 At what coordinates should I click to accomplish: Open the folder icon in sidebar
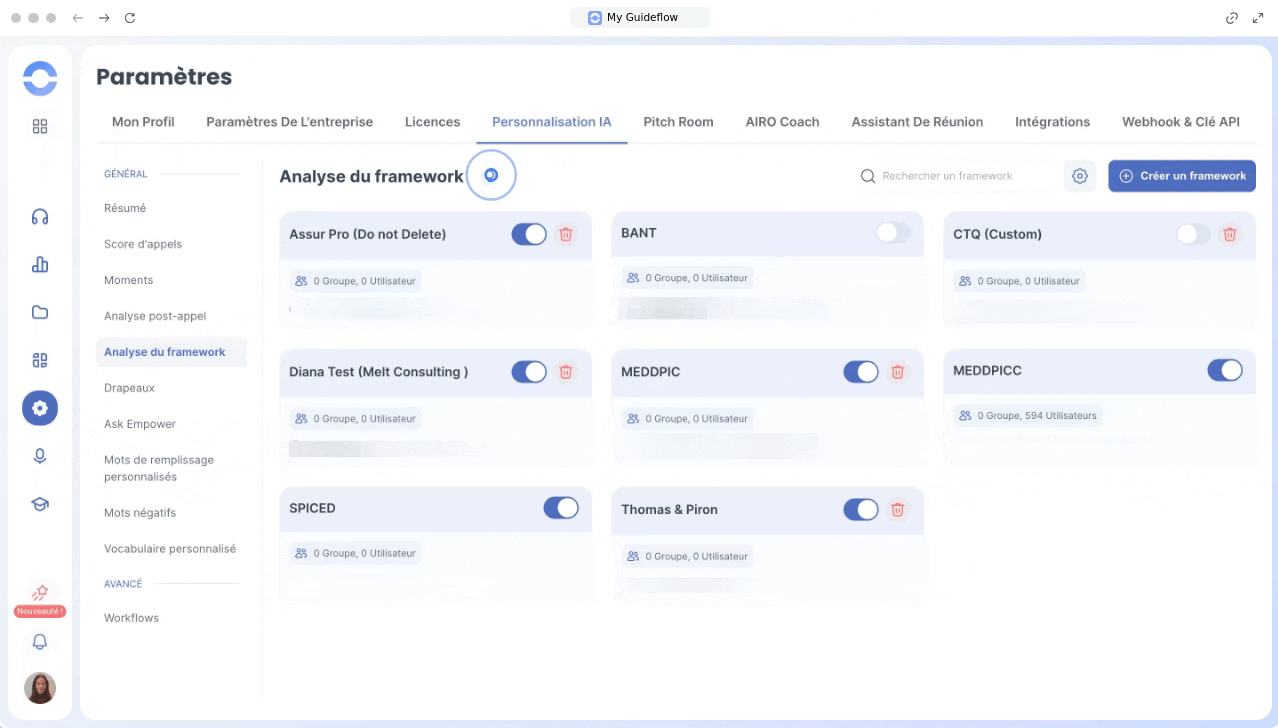(x=40, y=312)
